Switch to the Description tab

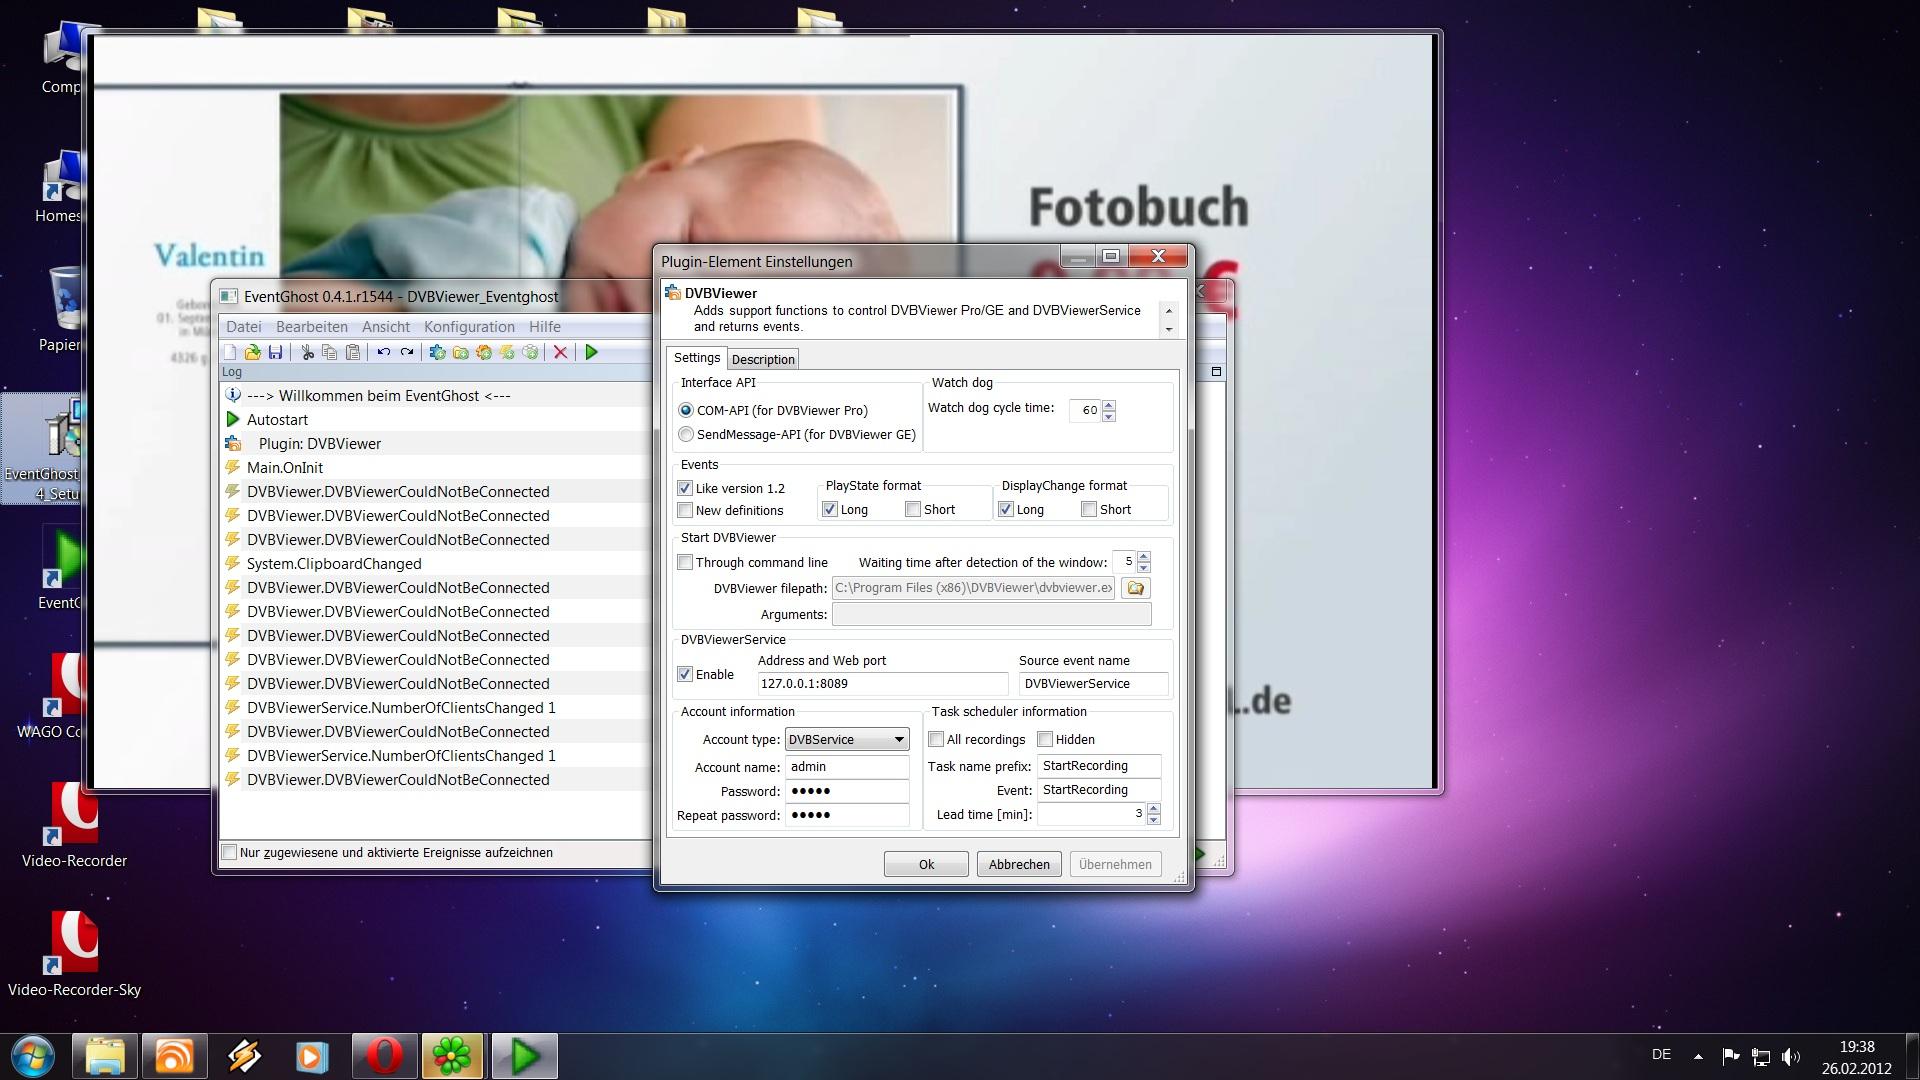tap(763, 359)
